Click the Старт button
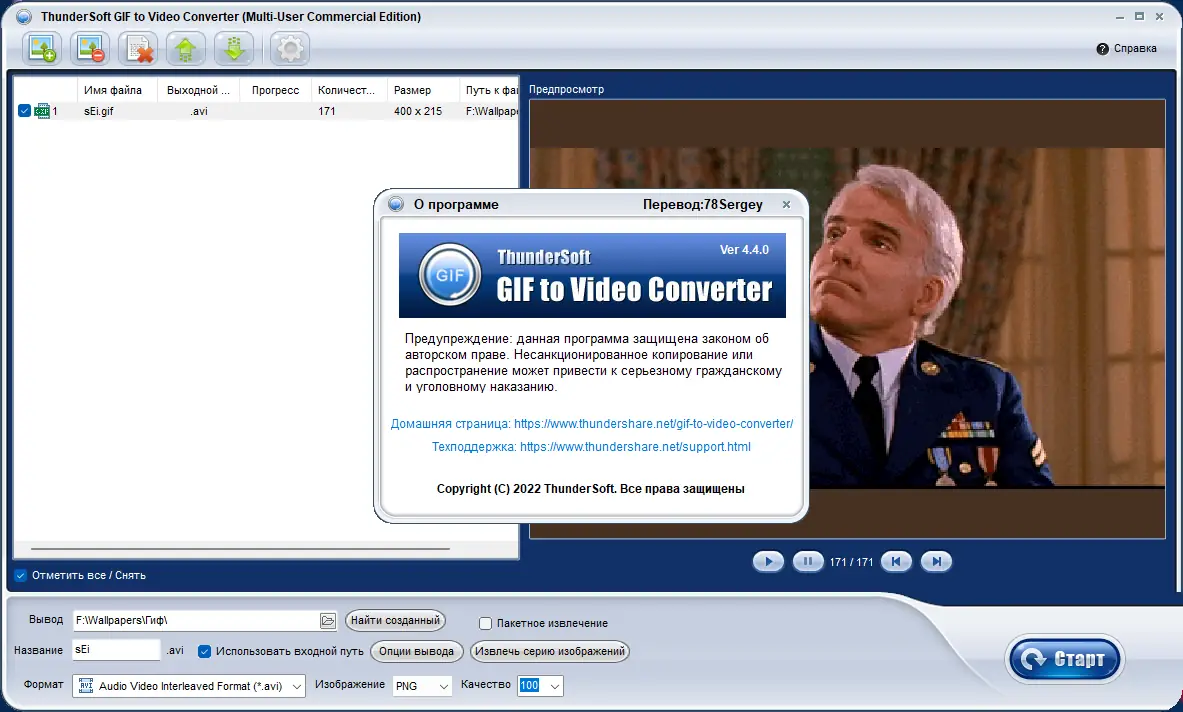This screenshot has height=712, width=1183. [1064, 659]
